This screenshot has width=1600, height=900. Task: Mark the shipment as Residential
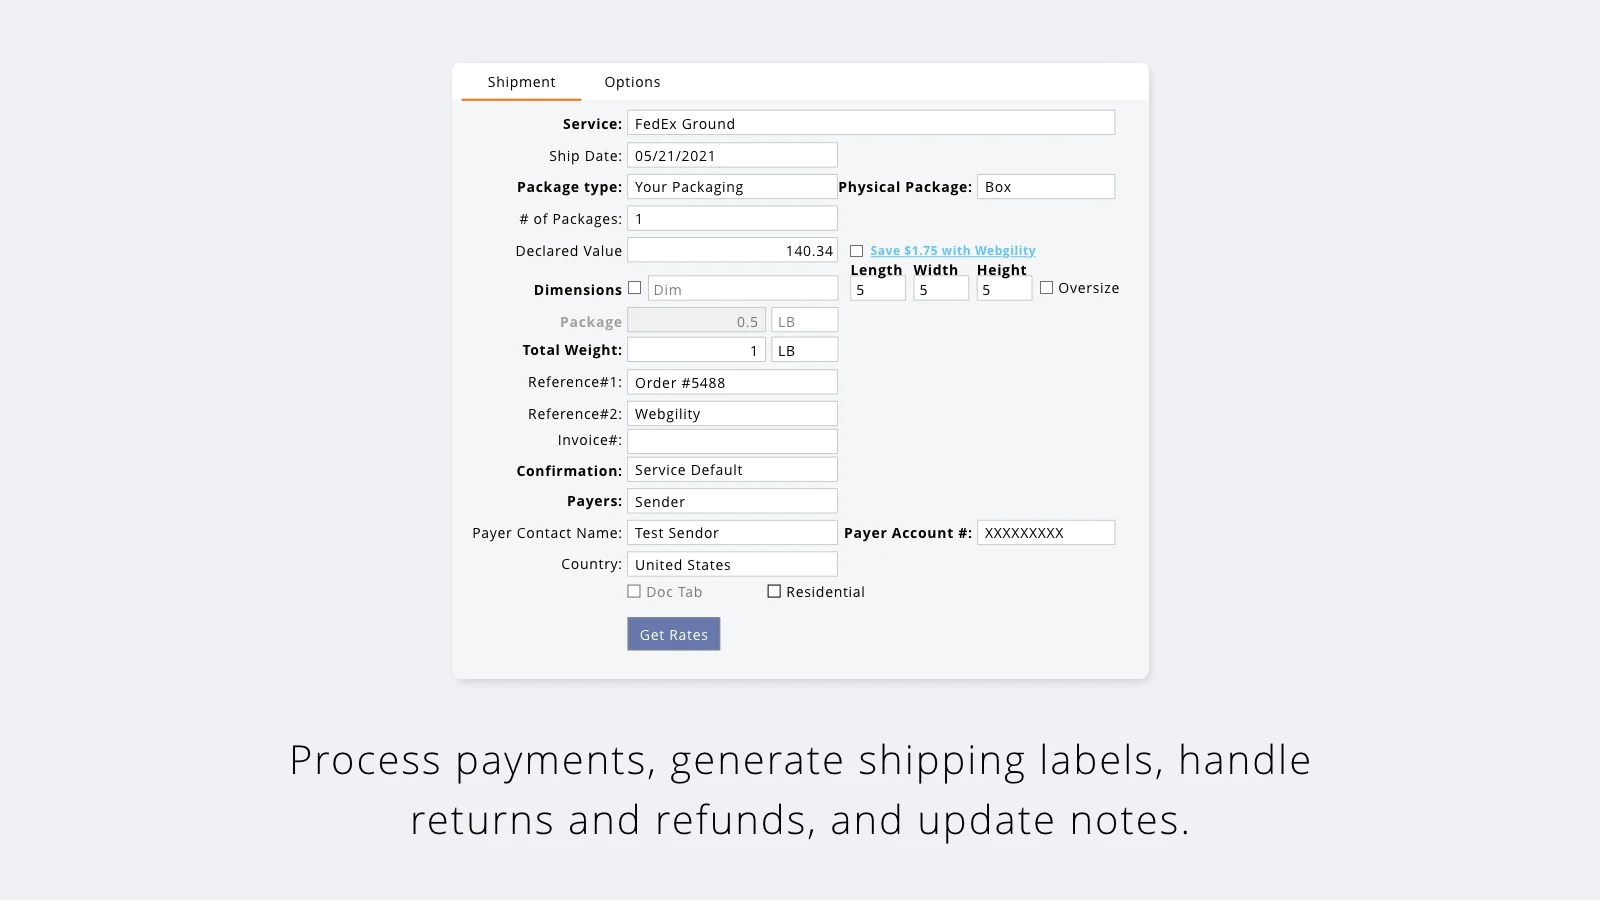coord(774,591)
